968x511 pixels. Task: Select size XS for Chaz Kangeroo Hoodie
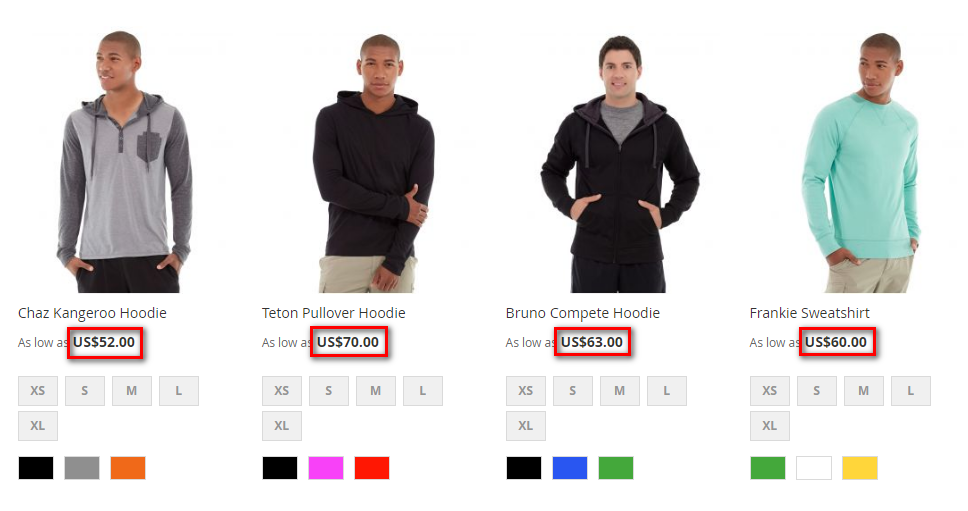[38, 391]
